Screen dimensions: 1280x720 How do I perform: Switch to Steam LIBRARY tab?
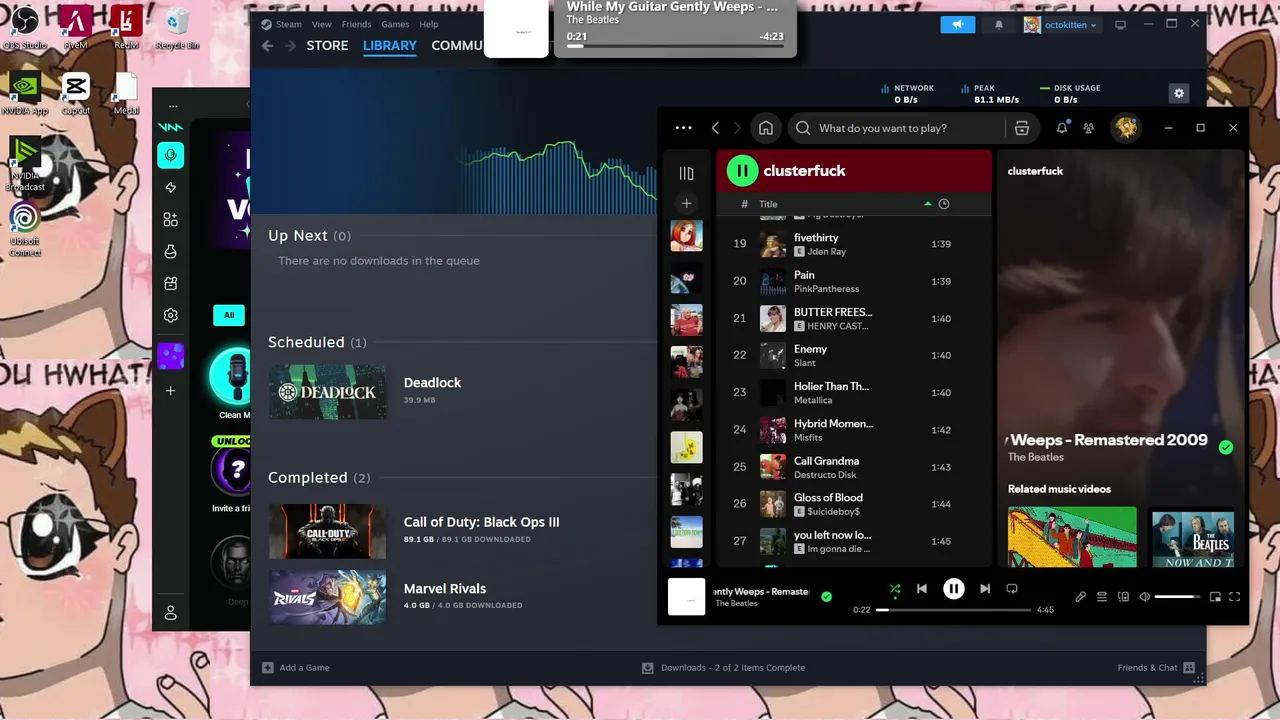(390, 46)
